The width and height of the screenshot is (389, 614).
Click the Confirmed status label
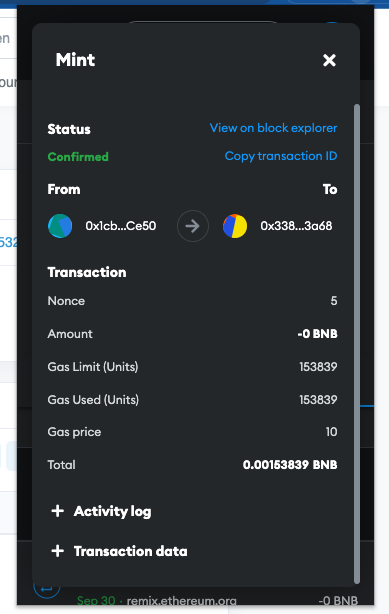click(78, 157)
